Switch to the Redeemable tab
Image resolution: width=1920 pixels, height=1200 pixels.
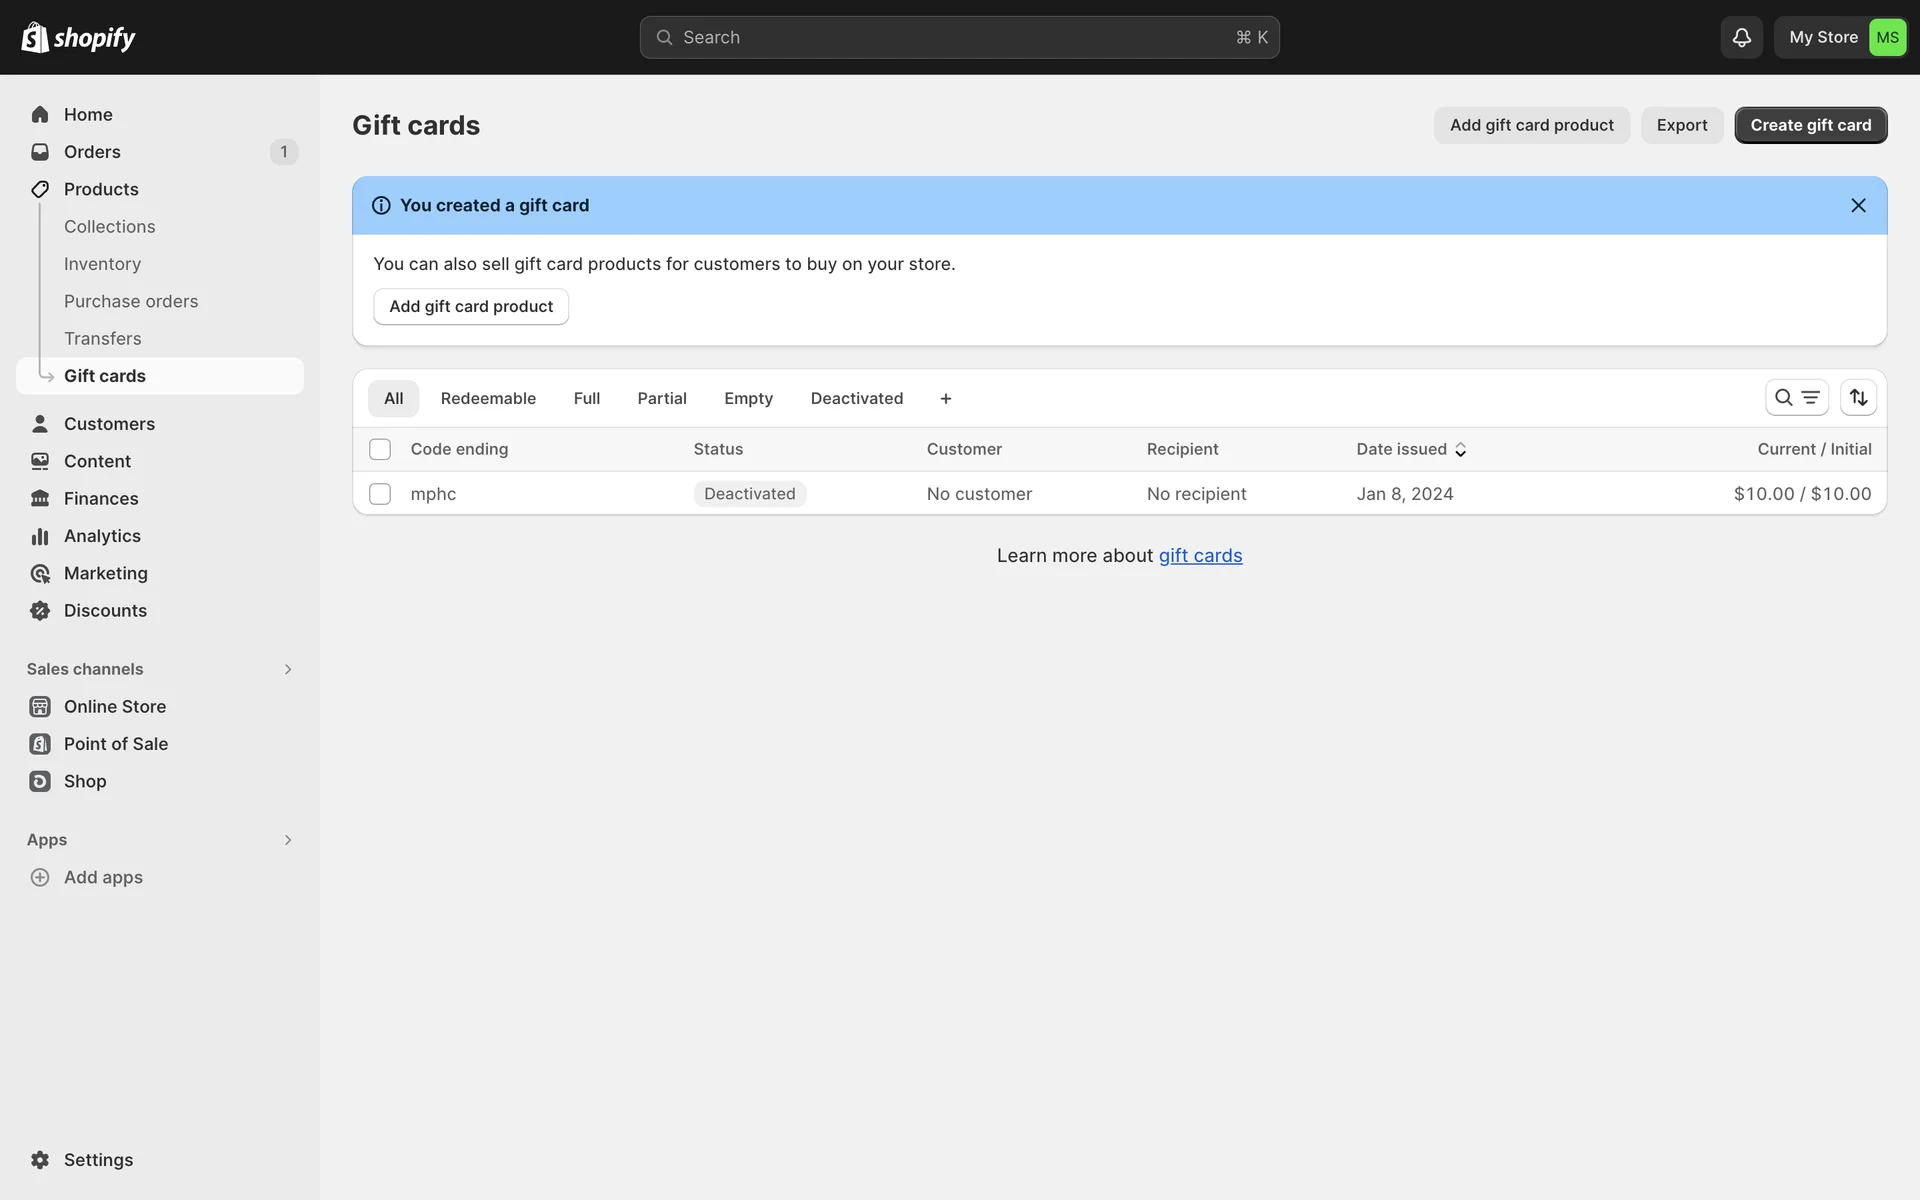pyautogui.click(x=488, y=398)
